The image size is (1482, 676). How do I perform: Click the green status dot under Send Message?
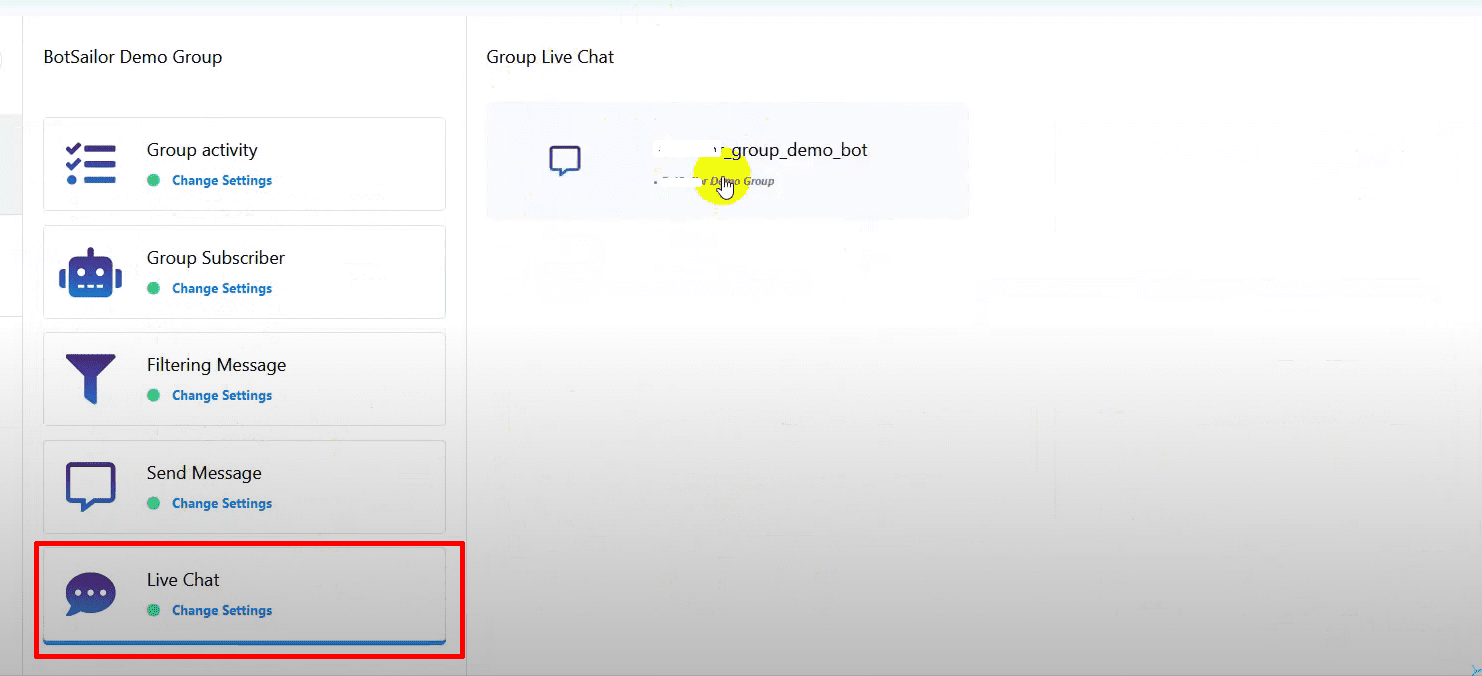click(x=154, y=503)
